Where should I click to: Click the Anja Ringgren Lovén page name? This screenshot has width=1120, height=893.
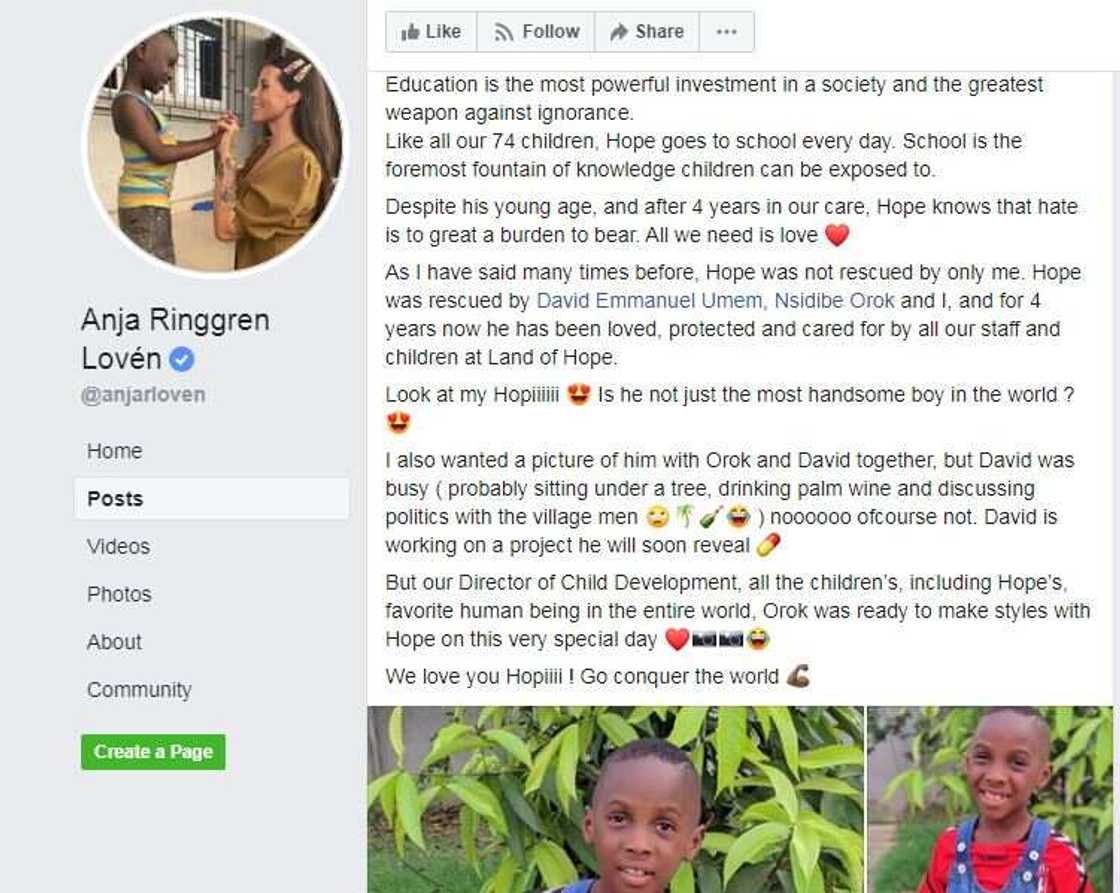[x=175, y=339]
